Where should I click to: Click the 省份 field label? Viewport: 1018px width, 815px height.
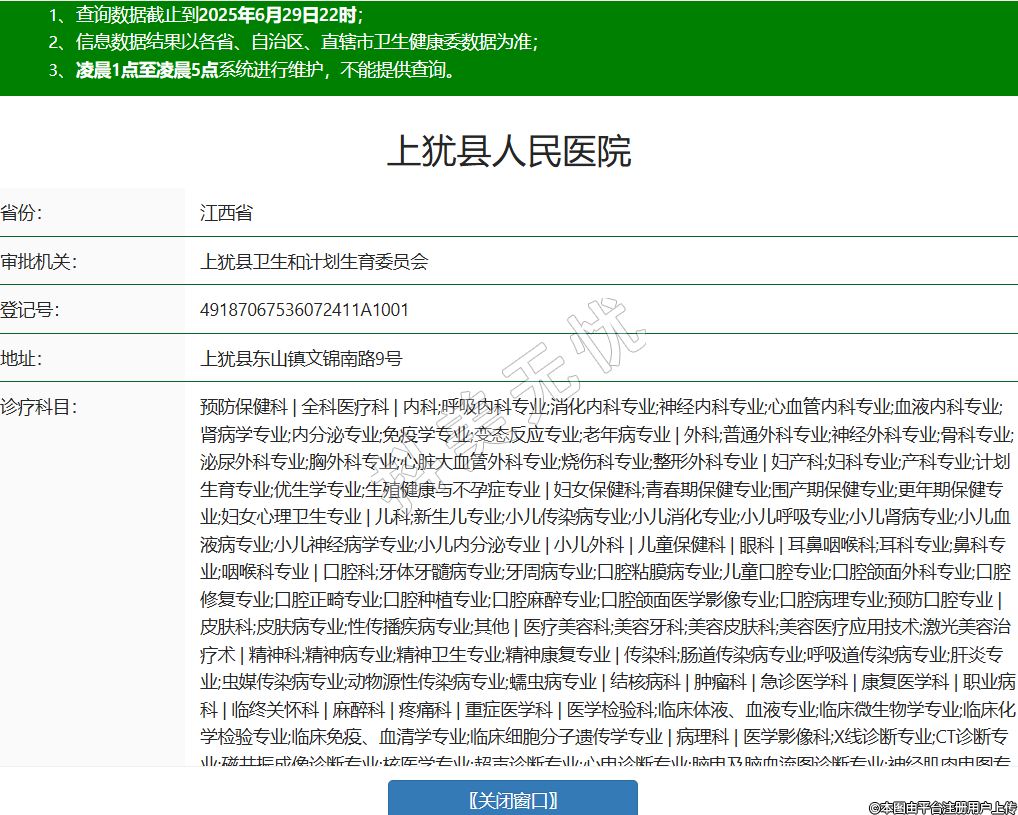[21, 213]
